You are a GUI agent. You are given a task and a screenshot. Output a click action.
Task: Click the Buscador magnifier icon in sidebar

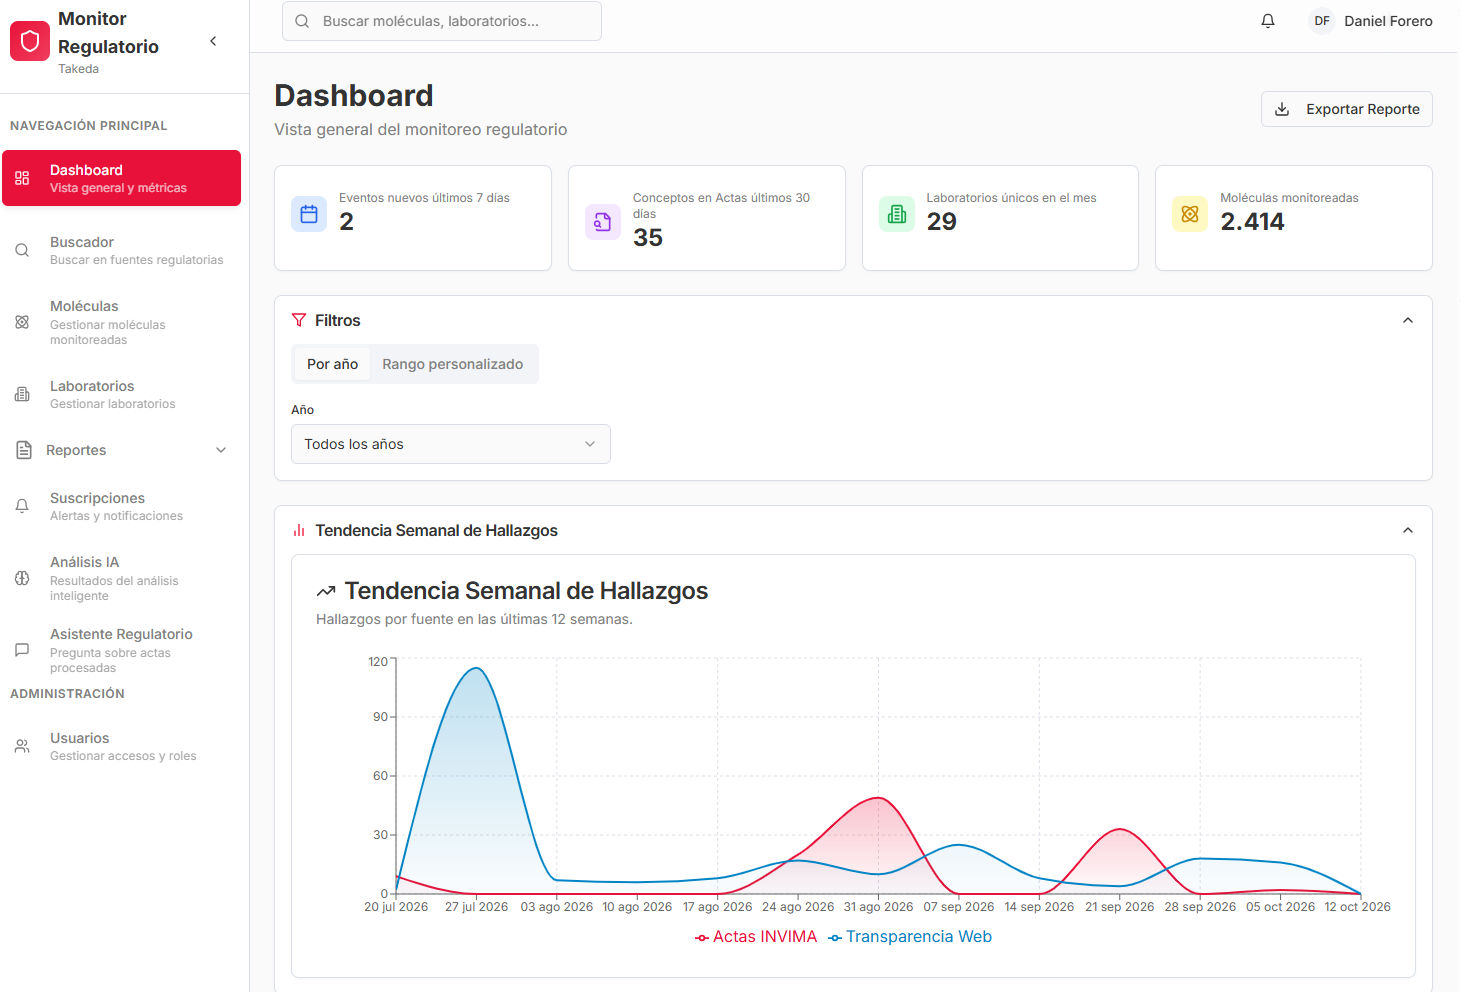click(x=22, y=250)
